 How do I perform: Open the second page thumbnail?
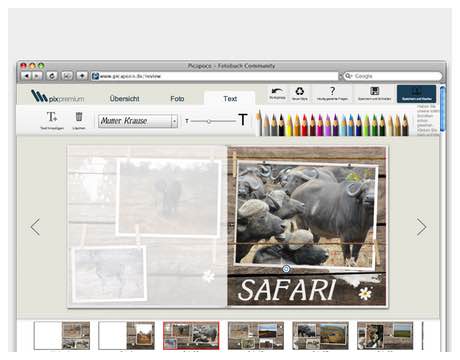pyautogui.click(x=127, y=335)
